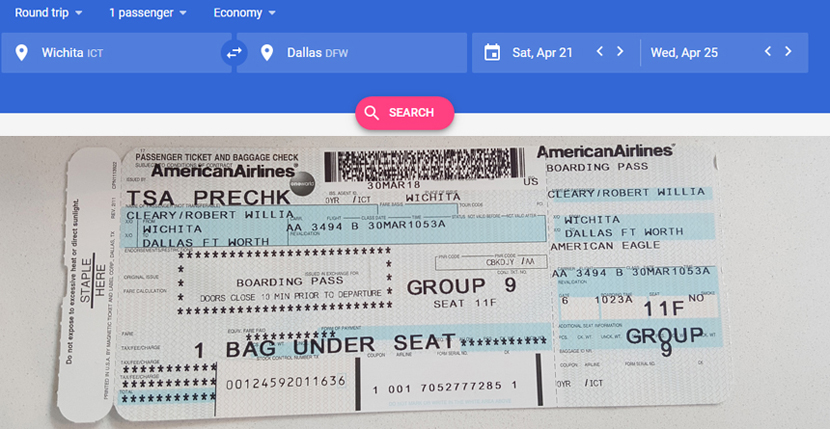This screenshot has height=429, width=830.
Task: Click the magnifier icon on Search button
Action: click(x=372, y=113)
